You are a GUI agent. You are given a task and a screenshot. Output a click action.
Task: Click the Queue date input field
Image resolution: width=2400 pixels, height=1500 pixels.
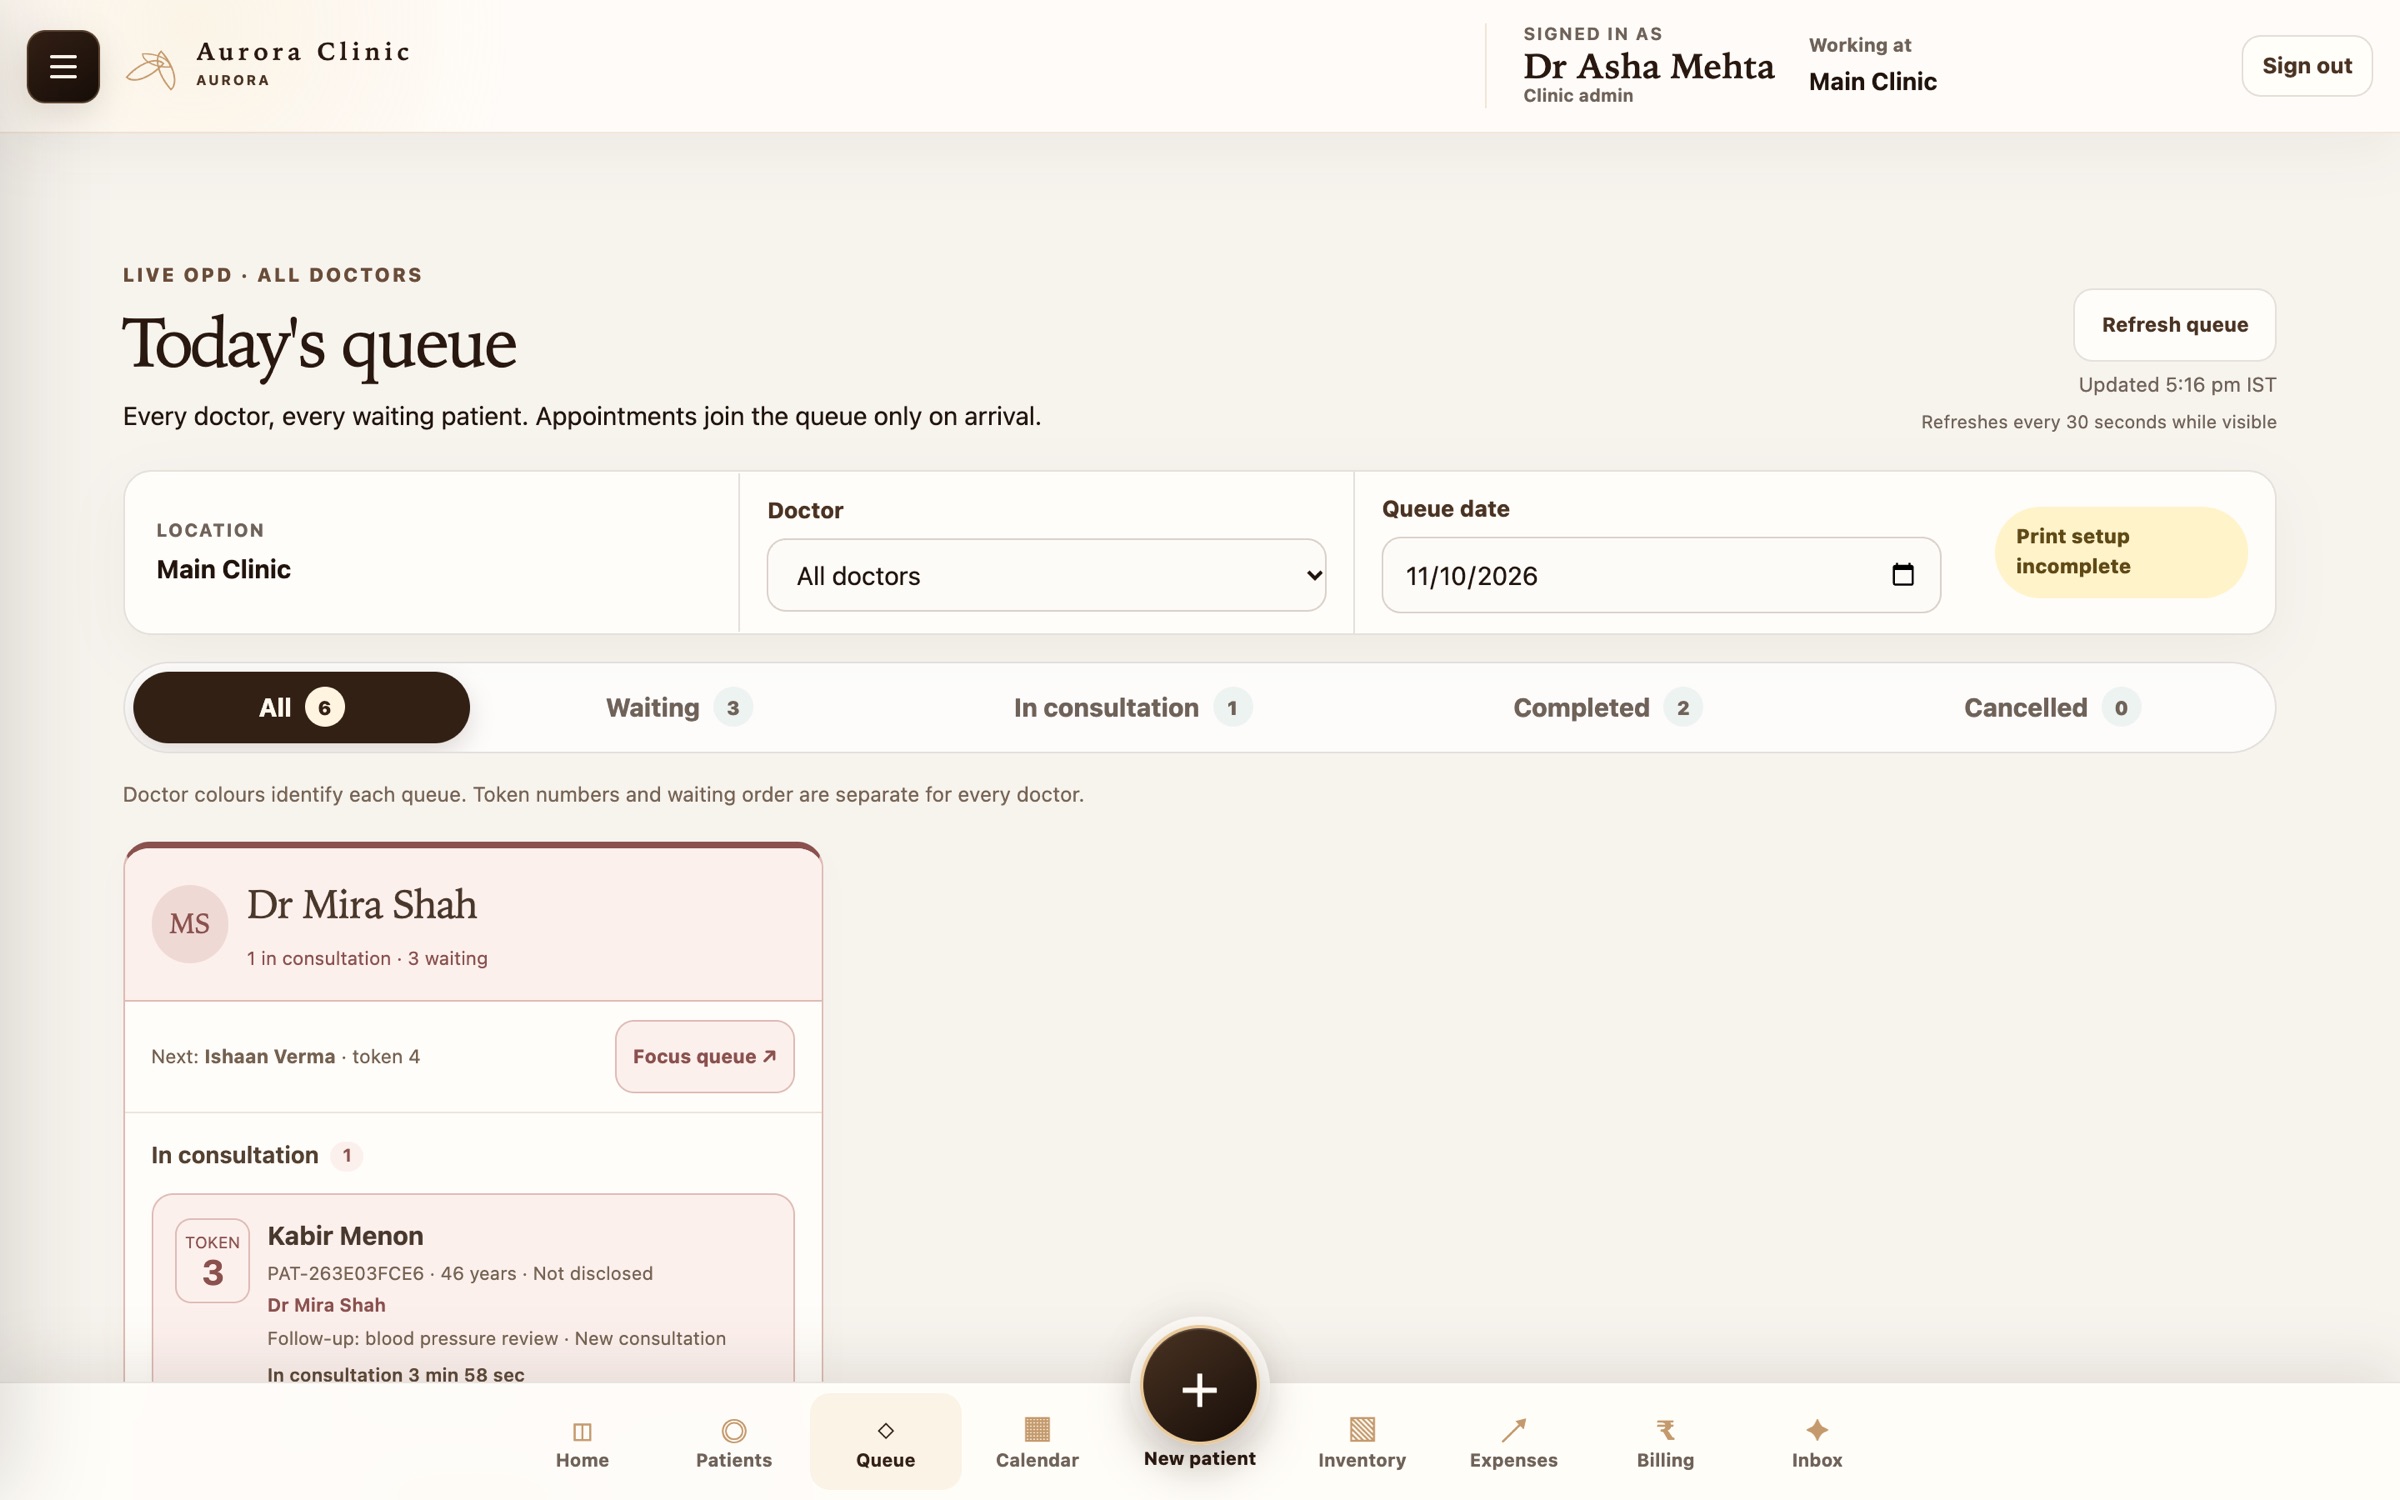1660,575
